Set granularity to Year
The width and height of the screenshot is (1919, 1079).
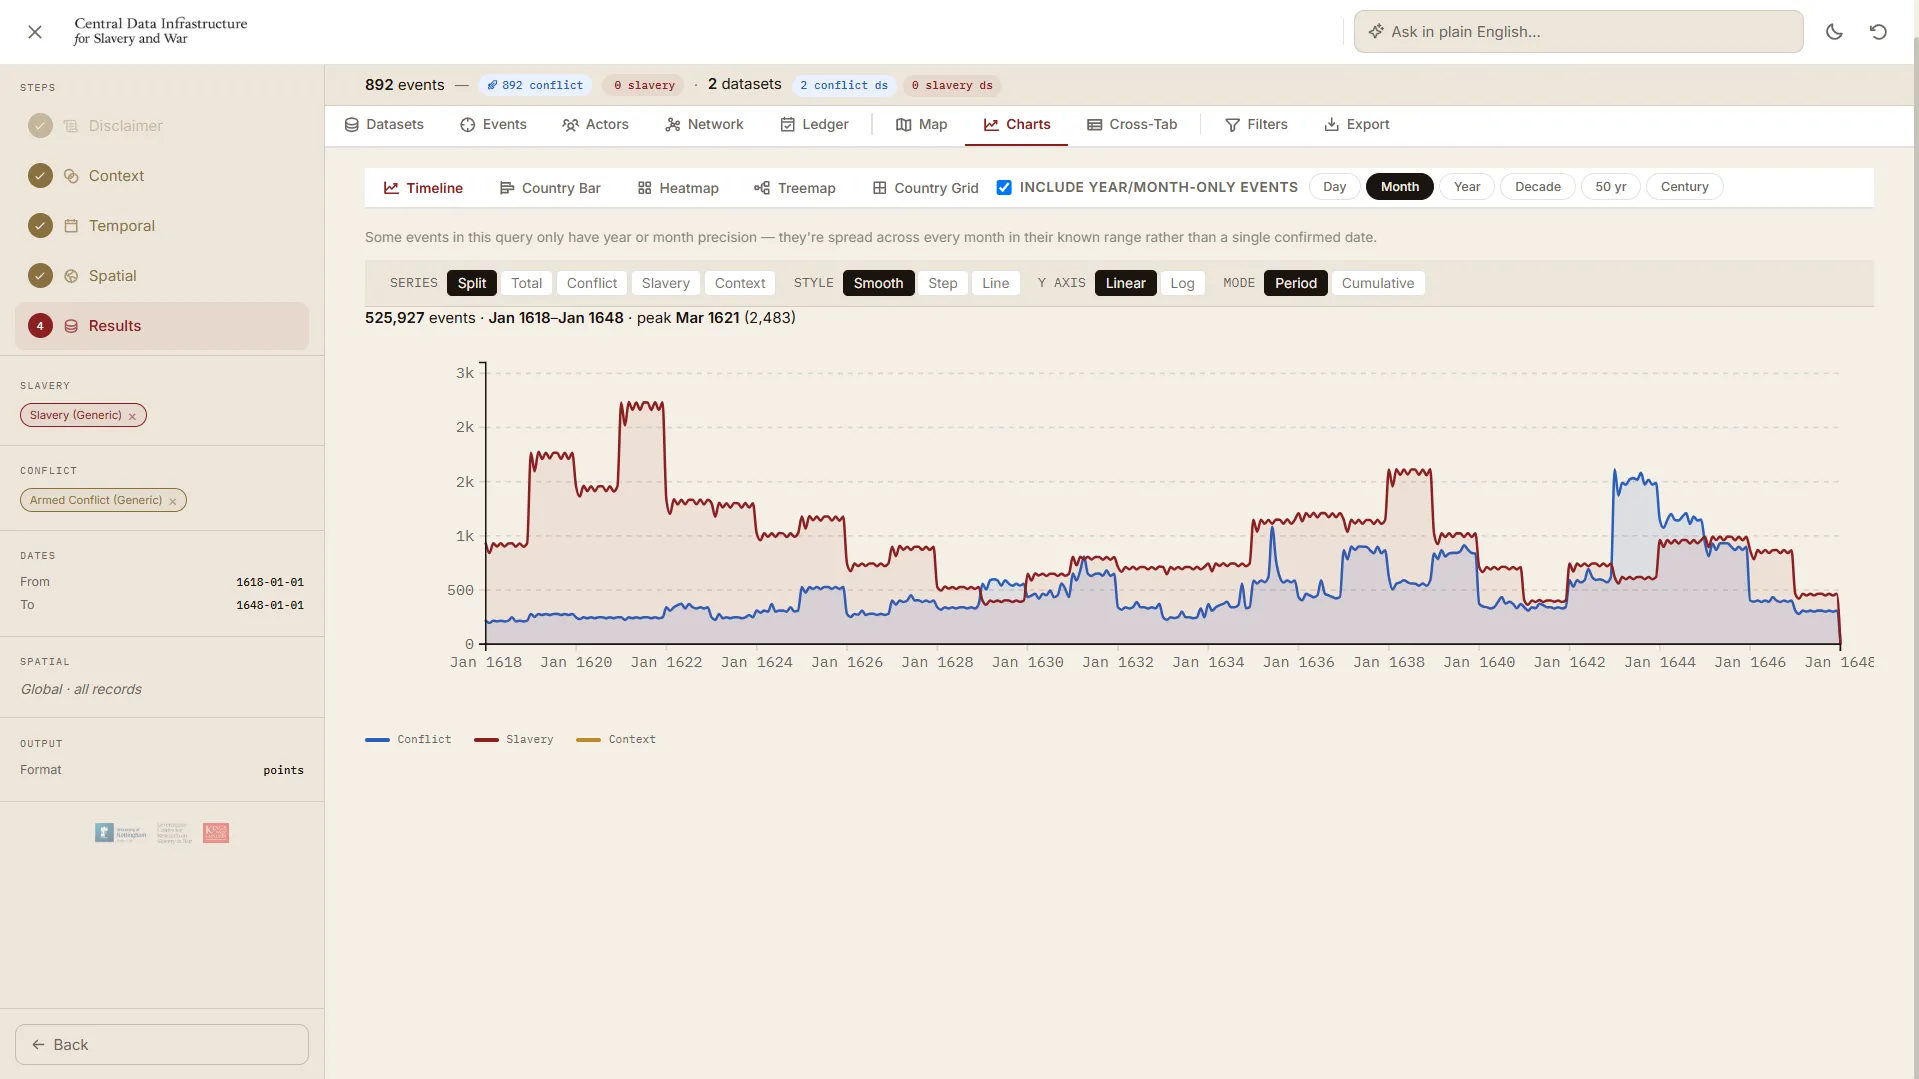(x=1467, y=187)
